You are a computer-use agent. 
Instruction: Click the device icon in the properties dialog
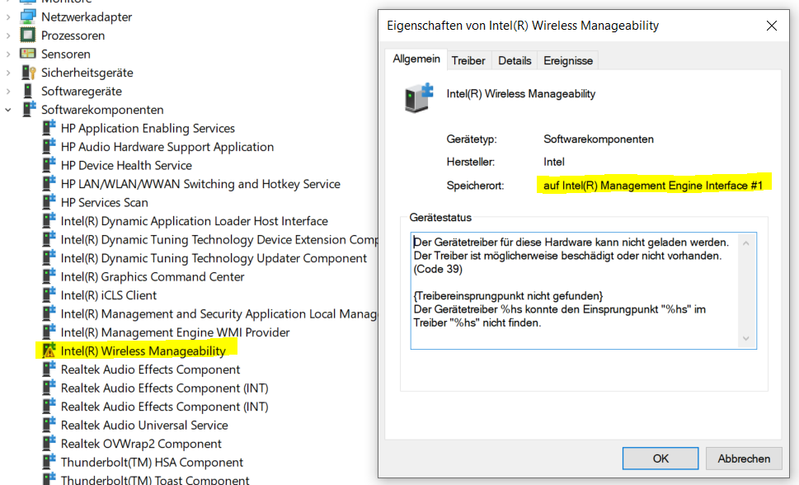pos(418,97)
